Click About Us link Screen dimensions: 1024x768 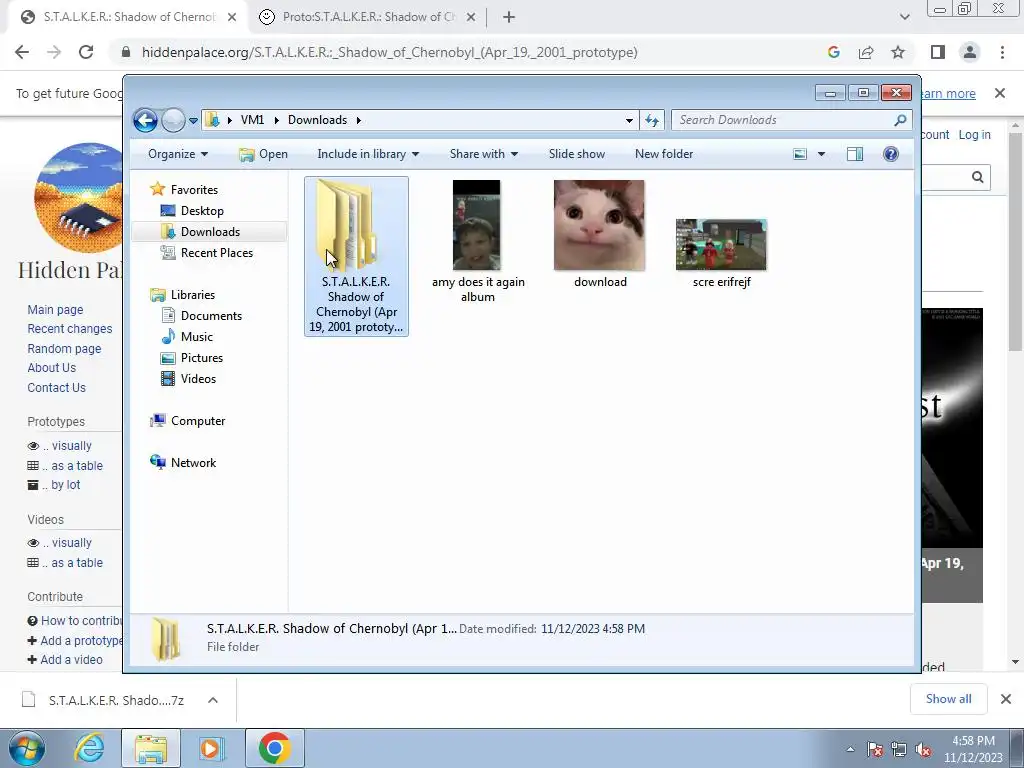click(52, 368)
